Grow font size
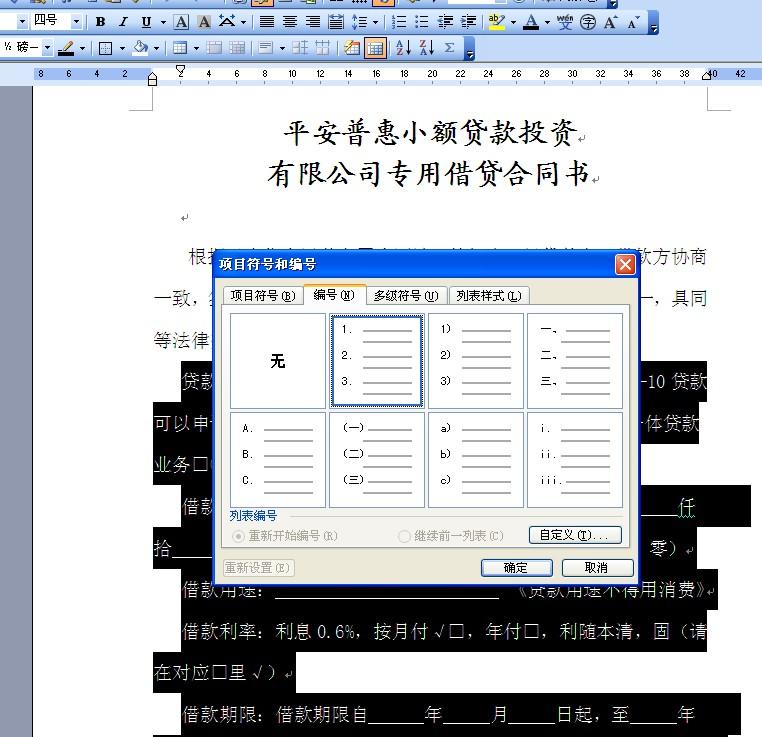This screenshot has height=737, width=762. pyautogui.click(x=610, y=22)
